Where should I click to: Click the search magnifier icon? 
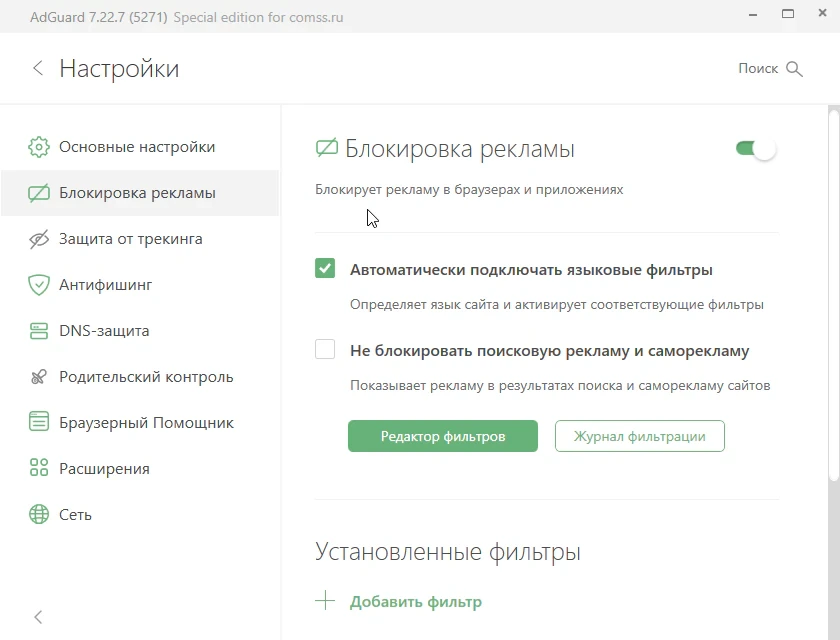point(794,69)
